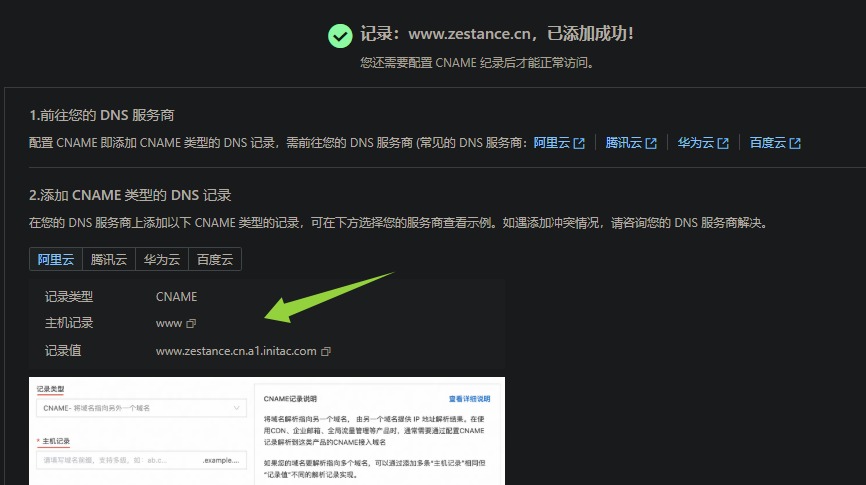Screen dimensions: 866x485
Task: Click the external link icon beside 阿里云
Action: coord(579,143)
